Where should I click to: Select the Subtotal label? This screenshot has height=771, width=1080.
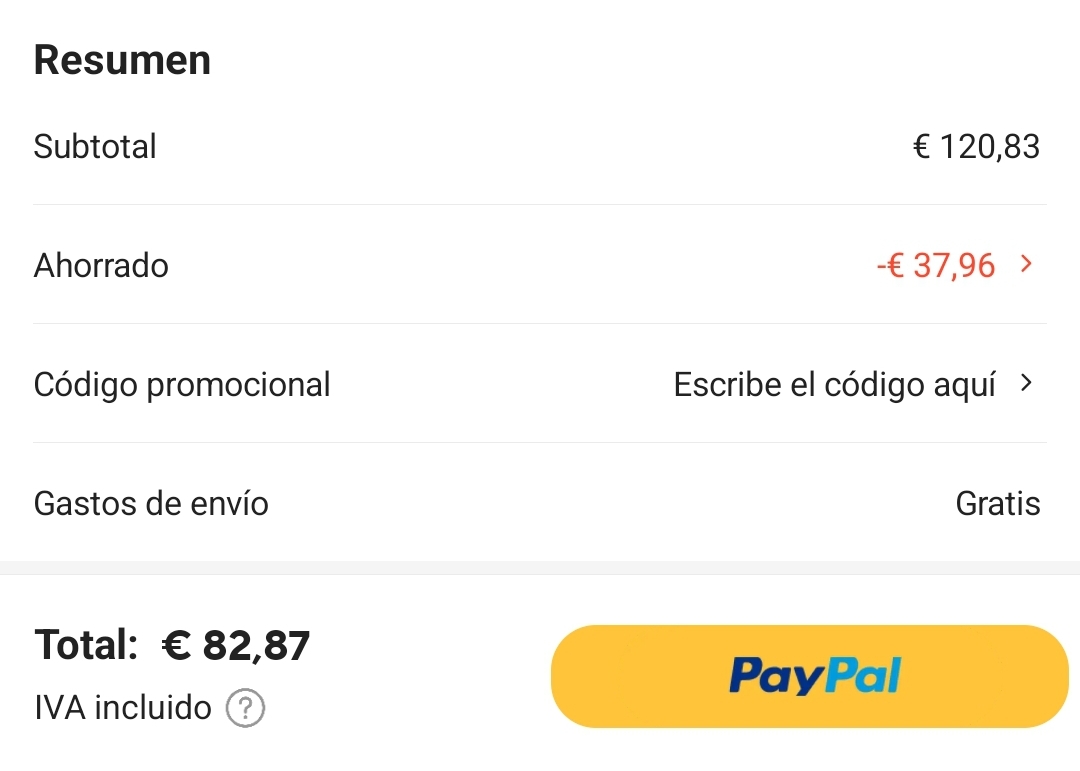click(x=95, y=147)
